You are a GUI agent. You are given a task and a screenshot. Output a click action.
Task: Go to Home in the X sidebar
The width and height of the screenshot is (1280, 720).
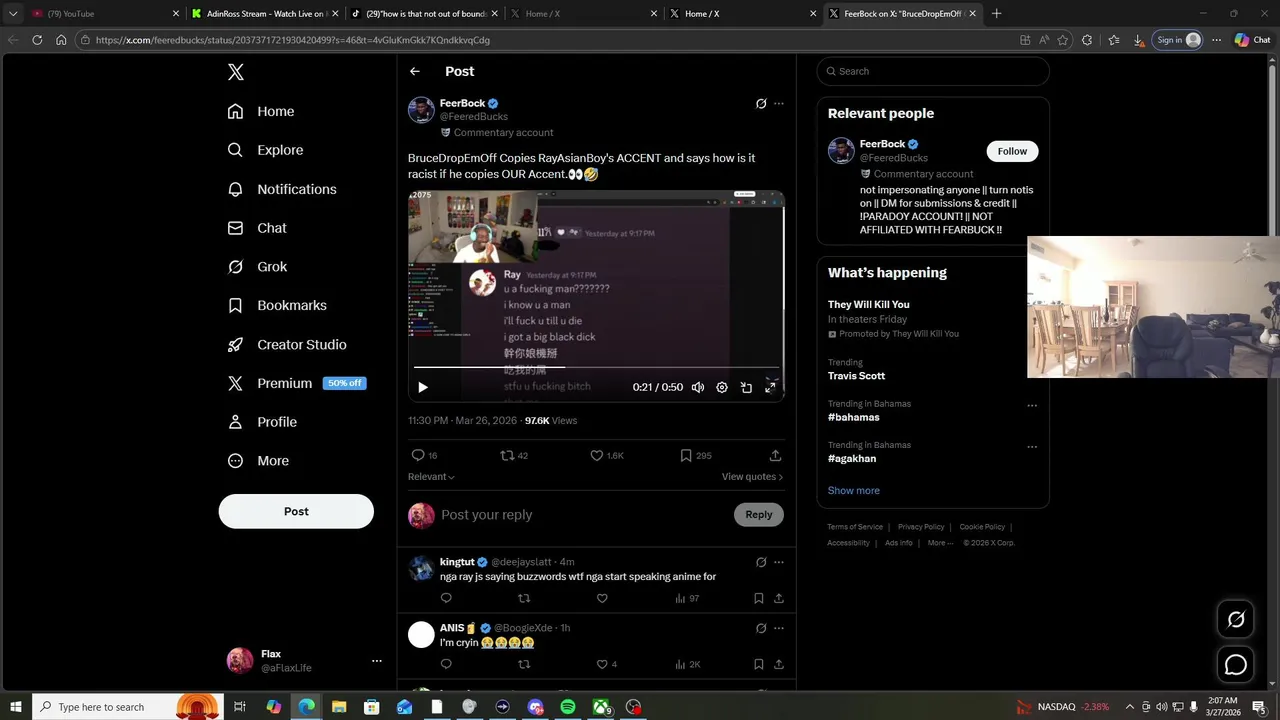coord(261,111)
